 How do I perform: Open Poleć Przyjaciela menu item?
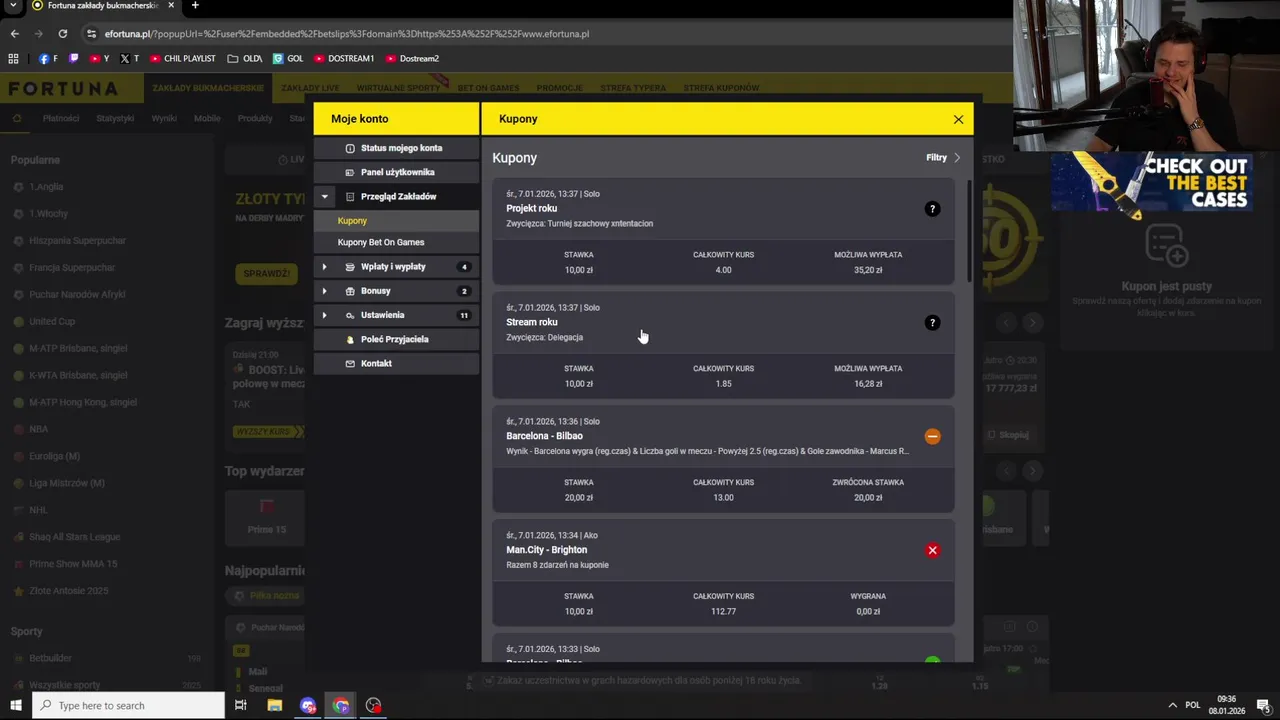(396, 339)
